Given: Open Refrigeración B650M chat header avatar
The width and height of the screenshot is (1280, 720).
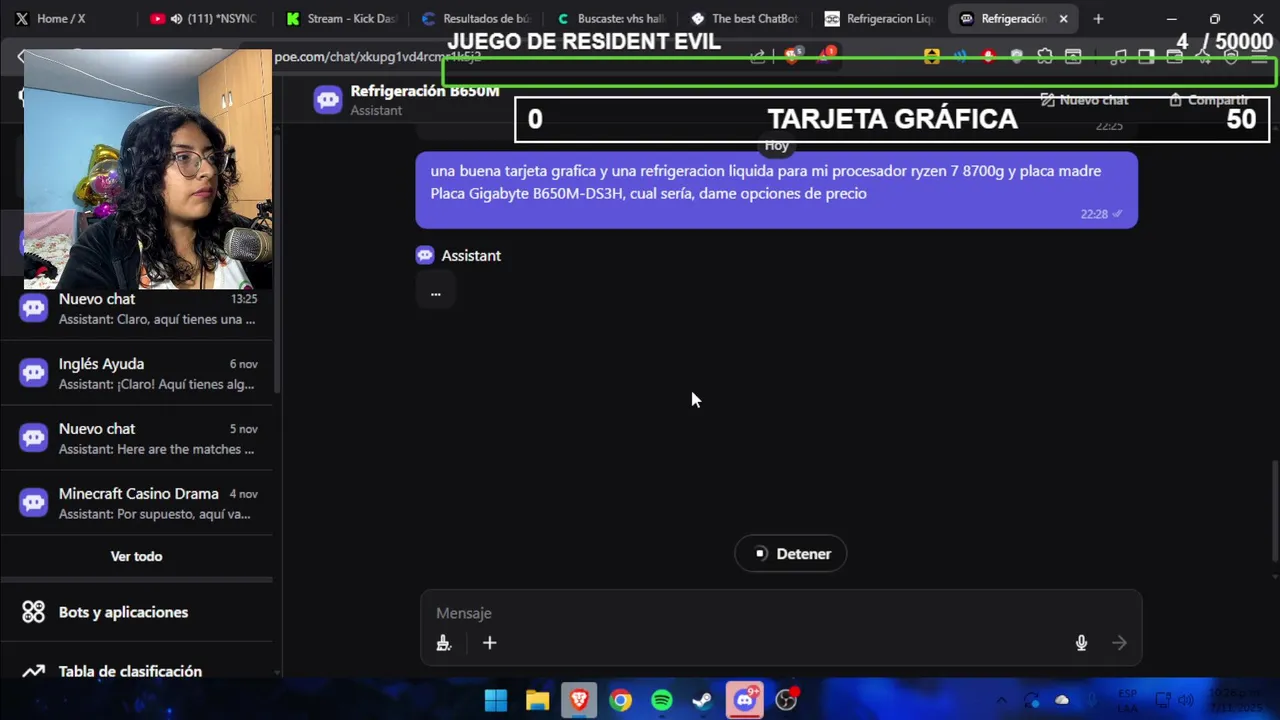Looking at the screenshot, I should [328, 100].
